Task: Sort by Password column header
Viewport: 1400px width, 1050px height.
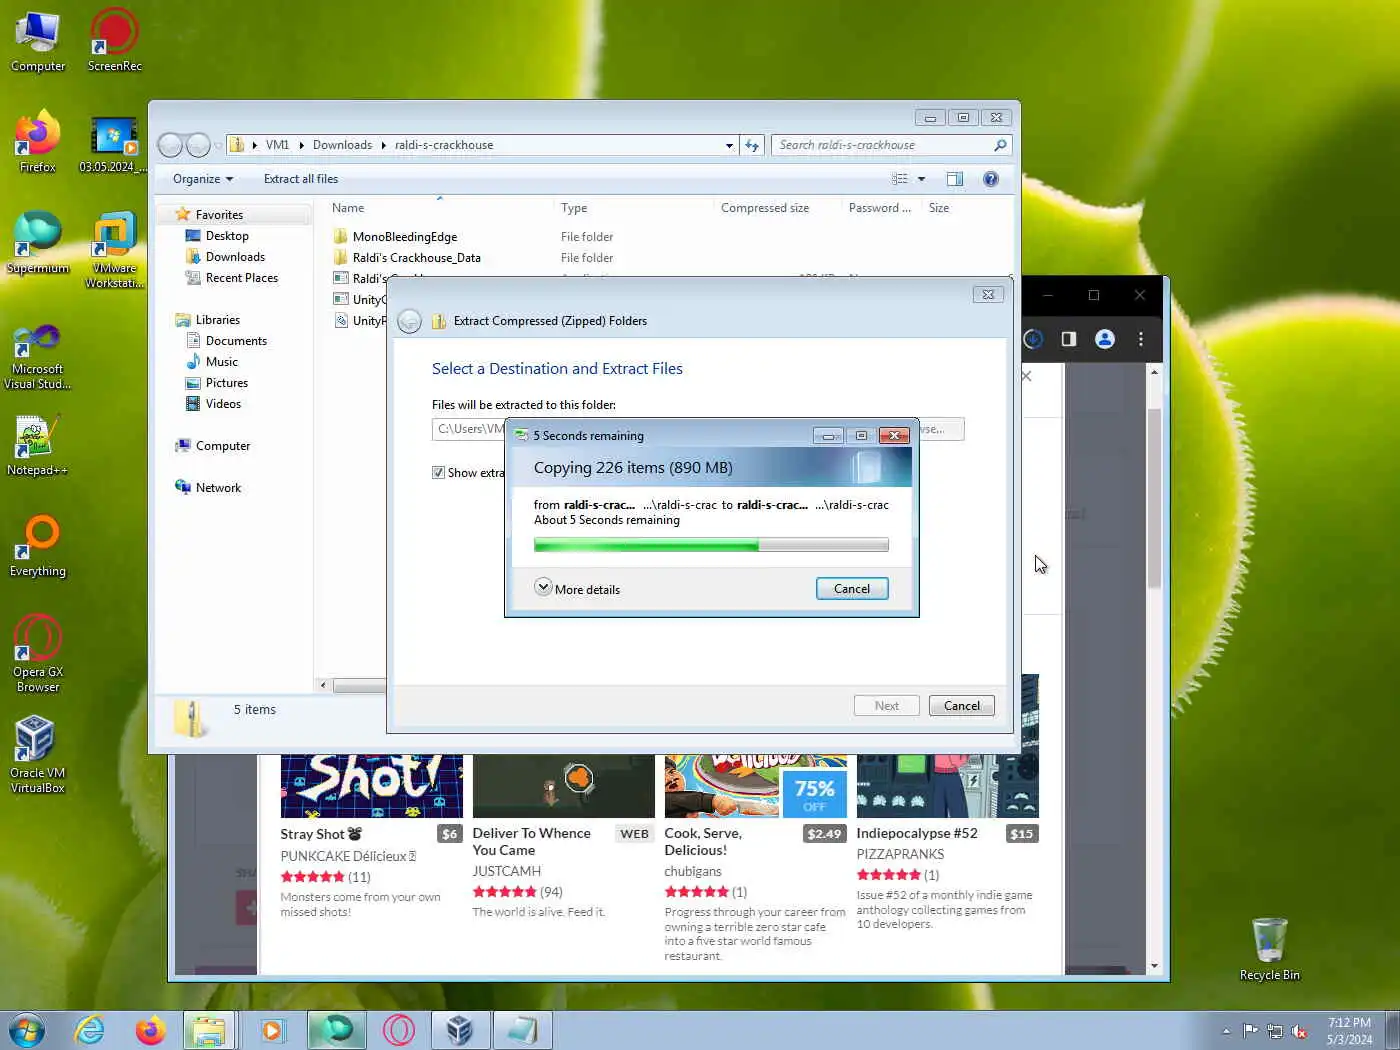Action: tap(880, 208)
